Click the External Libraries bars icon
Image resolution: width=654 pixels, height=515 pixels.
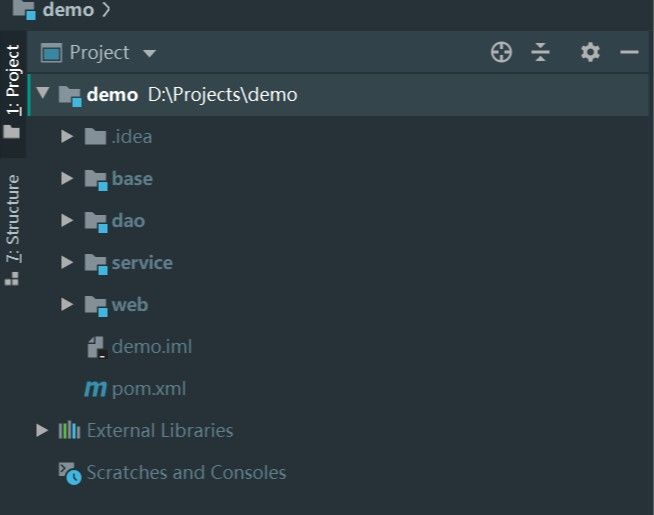click(69, 430)
